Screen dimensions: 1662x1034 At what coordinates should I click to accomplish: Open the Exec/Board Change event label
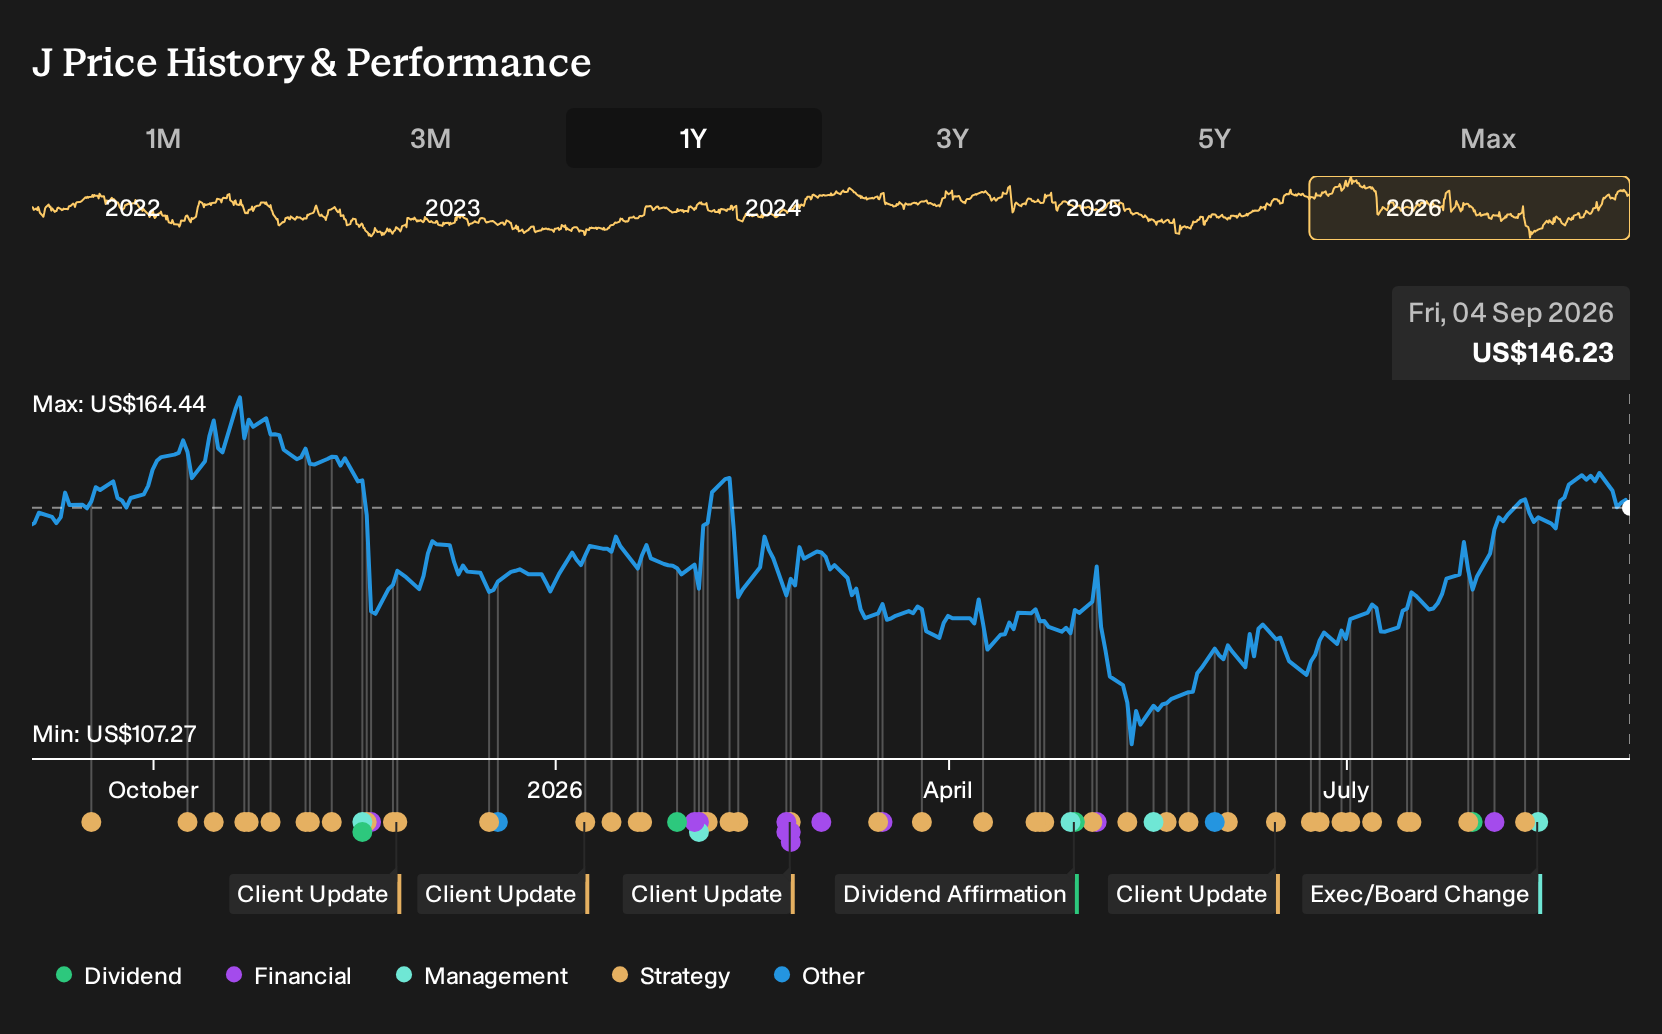(x=1421, y=894)
